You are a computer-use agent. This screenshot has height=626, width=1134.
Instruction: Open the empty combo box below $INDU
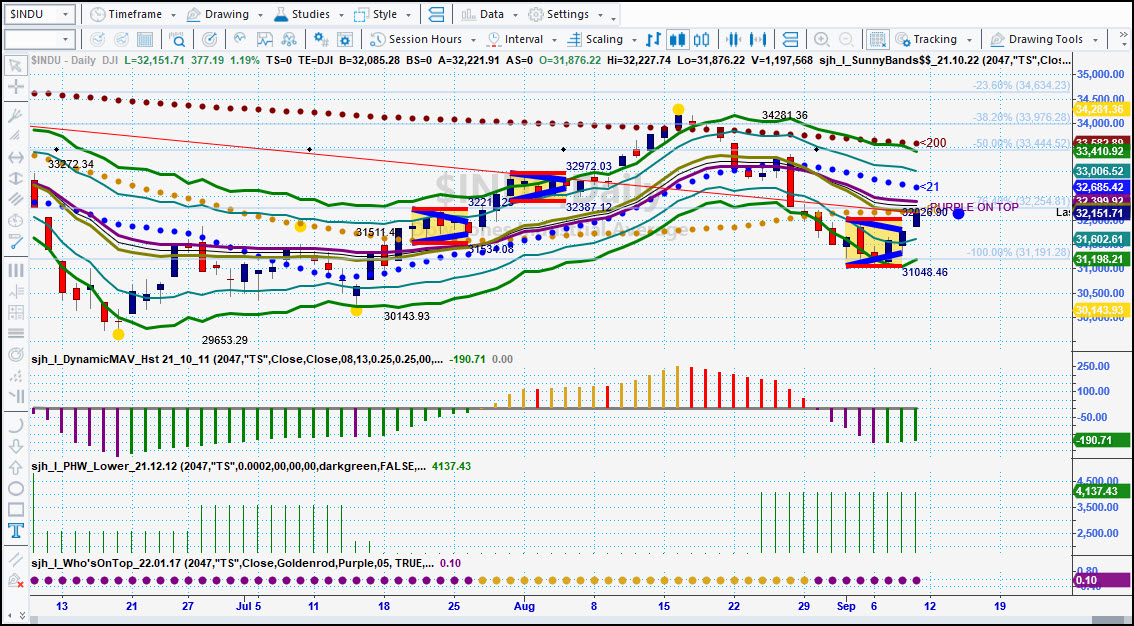click(39, 39)
